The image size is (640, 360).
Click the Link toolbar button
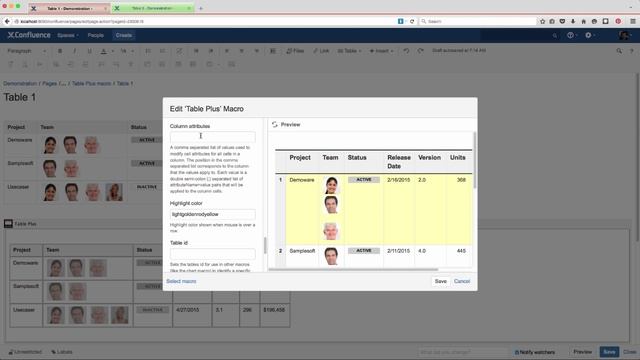point(321,51)
